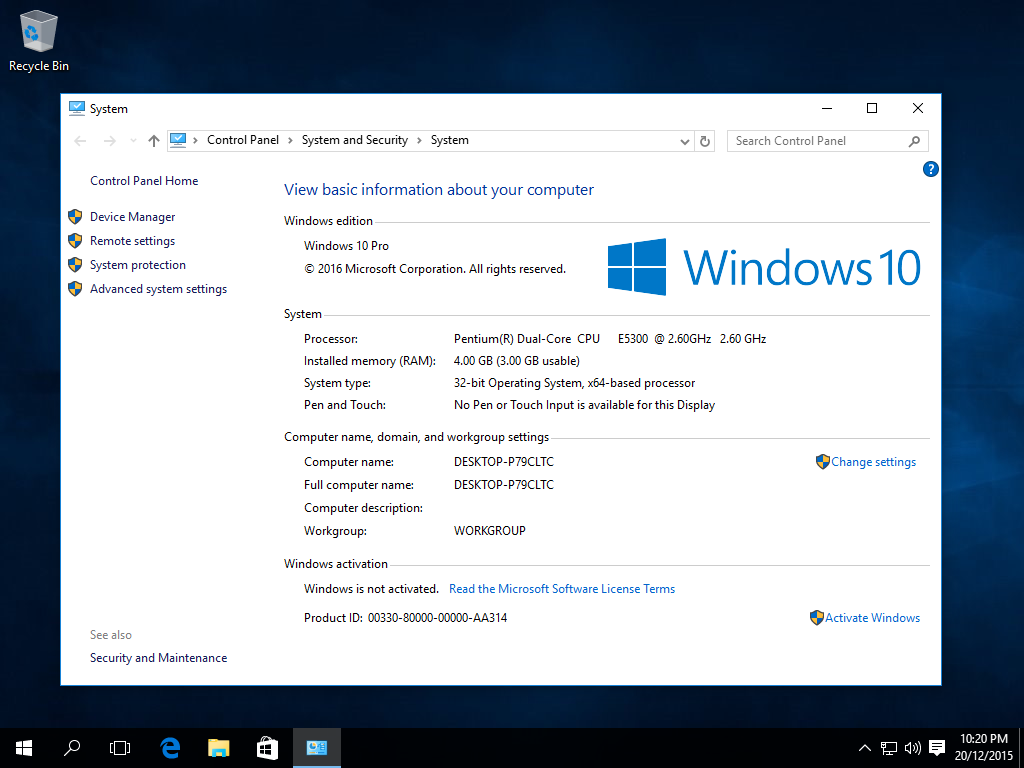Screen dimensions: 1024x768
Task: Click Activate Windows link
Action: click(872, 618)
